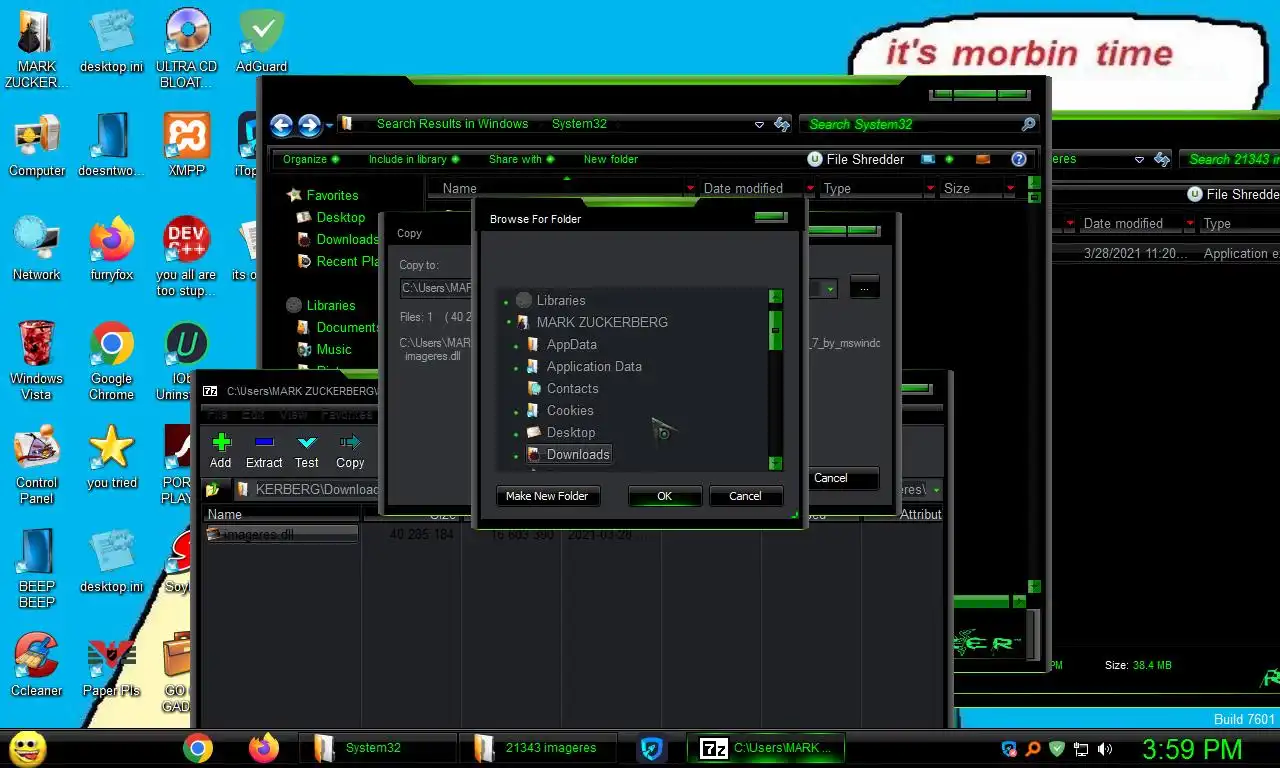Click the search magnifier in System32 window
This screenshot has height=768, width=1280.
(x=1028, y=124)
